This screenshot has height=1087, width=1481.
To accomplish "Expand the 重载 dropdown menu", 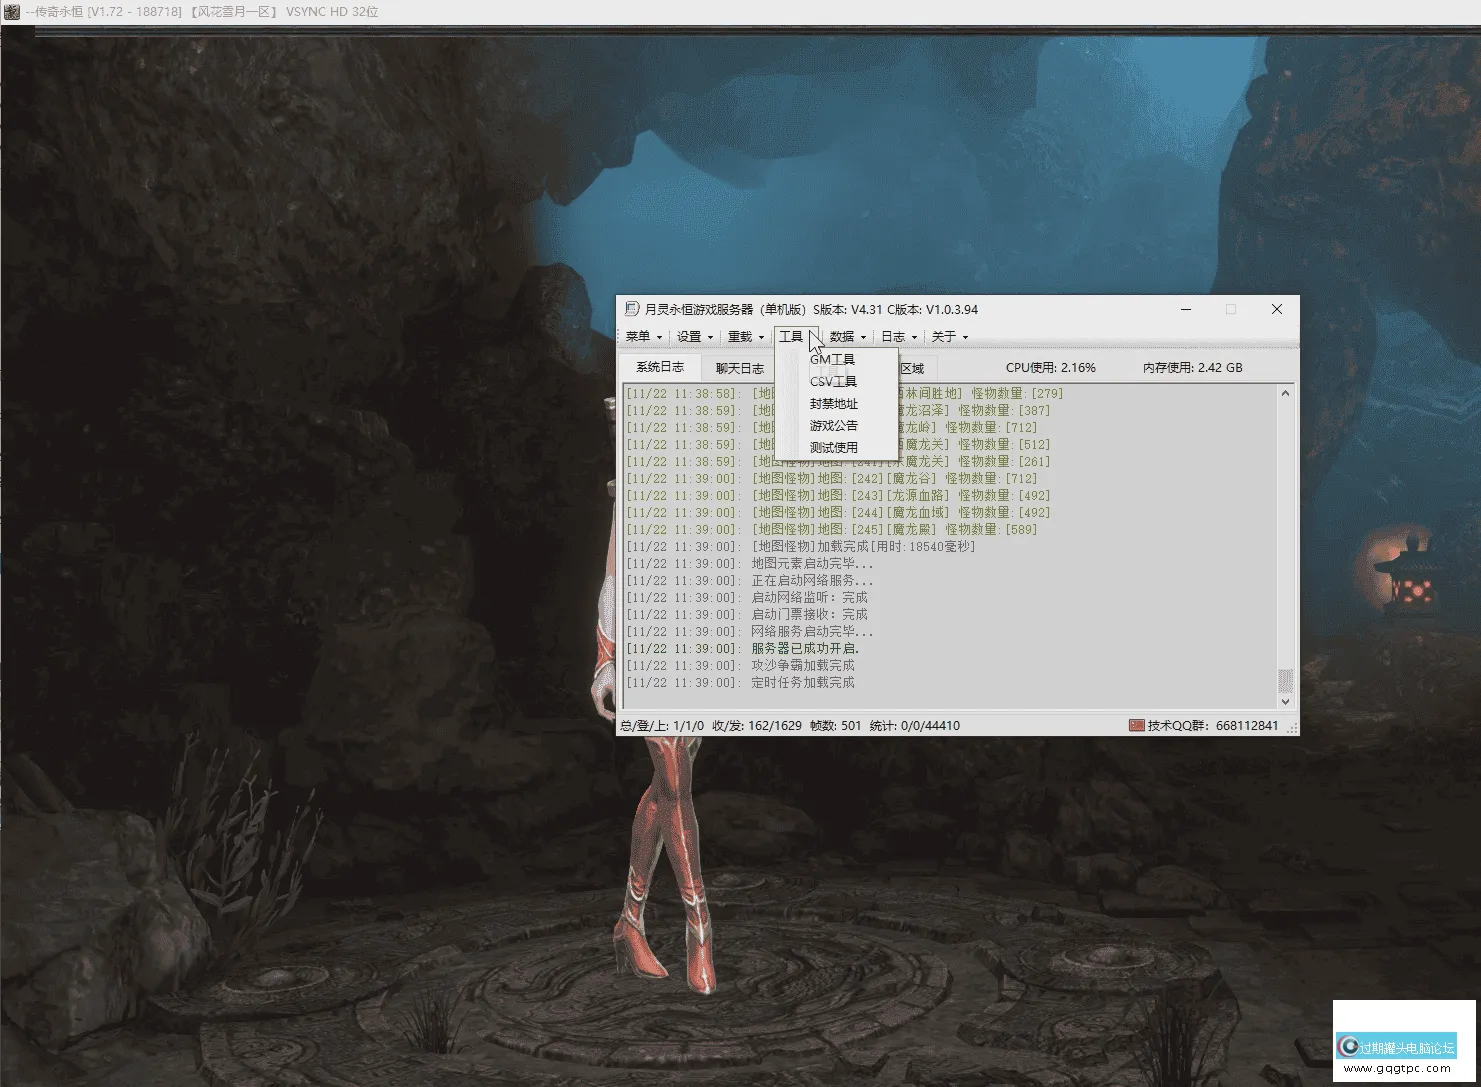I will point(745,337).
